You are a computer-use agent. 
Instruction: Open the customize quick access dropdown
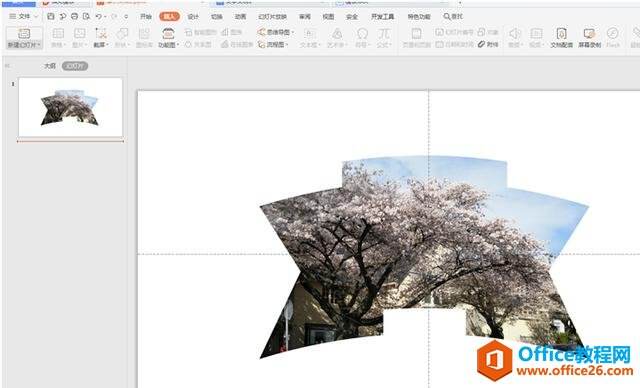(x=126, y=16)
